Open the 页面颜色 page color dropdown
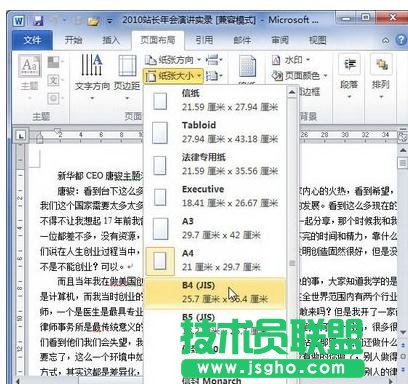This screenshot has width=408, height=384. click(x=299, y=76)
